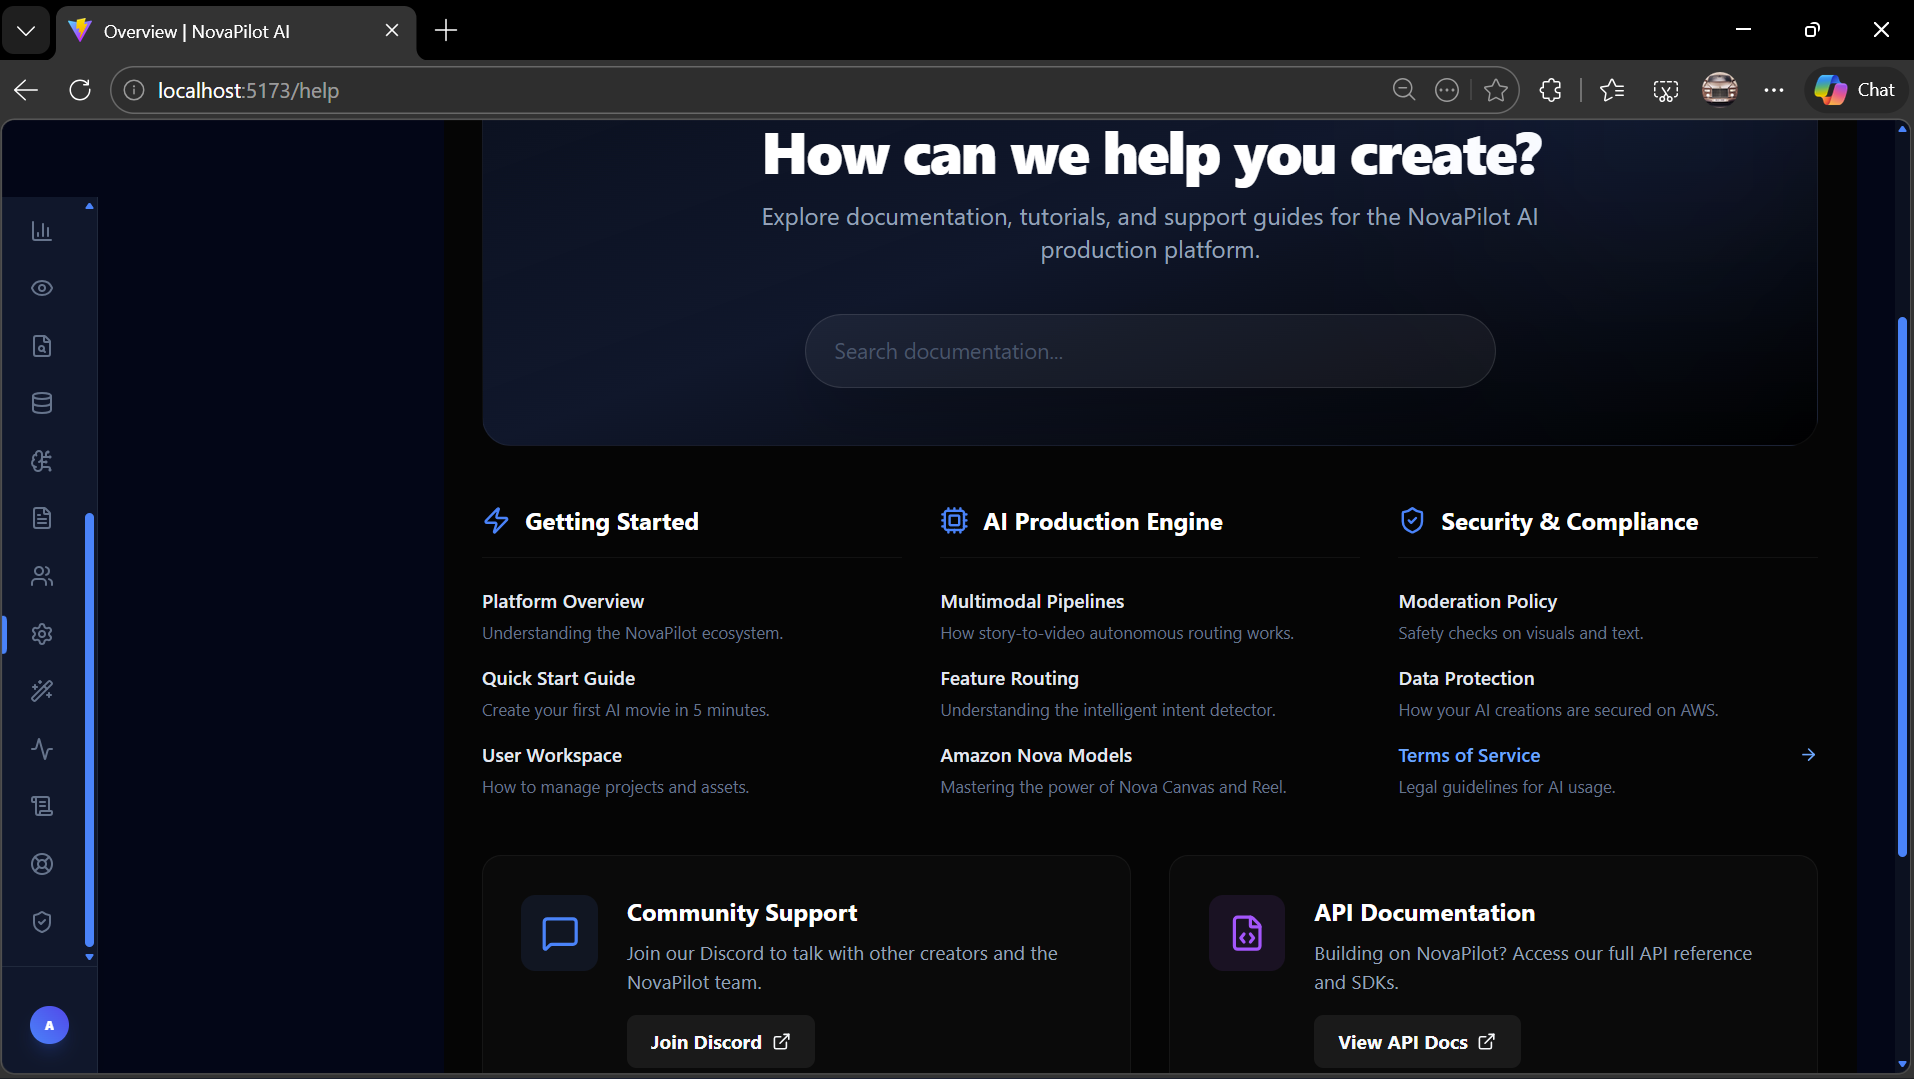
Task: Open the Quick Start Guide article
Action: pos(558,678)
